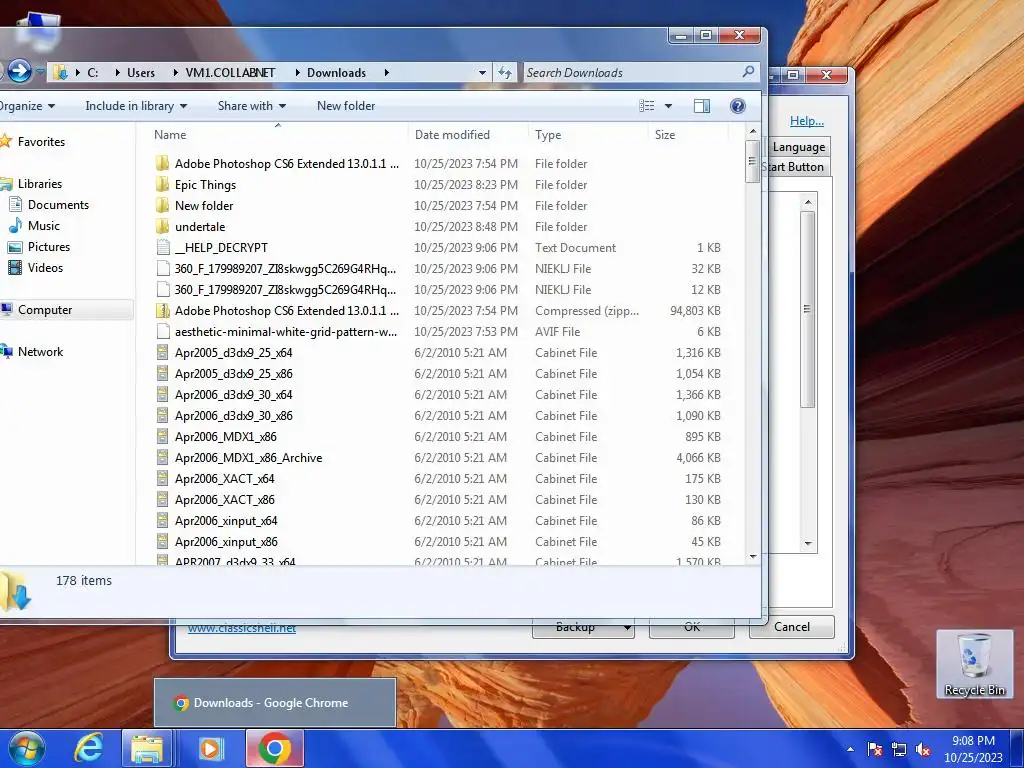The image size is (1024, 768).
Task: Sort by the Date modified column
Action: (452, 135)
